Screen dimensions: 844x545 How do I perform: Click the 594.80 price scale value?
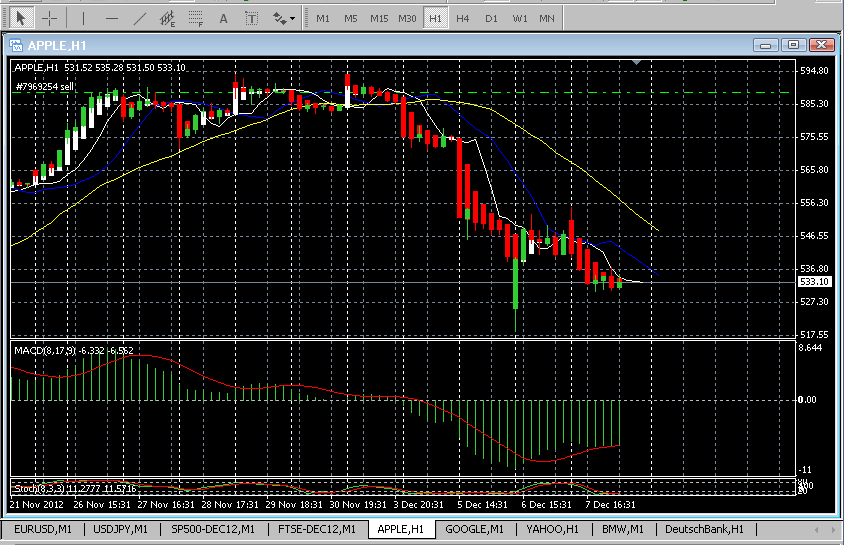[x=814, y=70]
